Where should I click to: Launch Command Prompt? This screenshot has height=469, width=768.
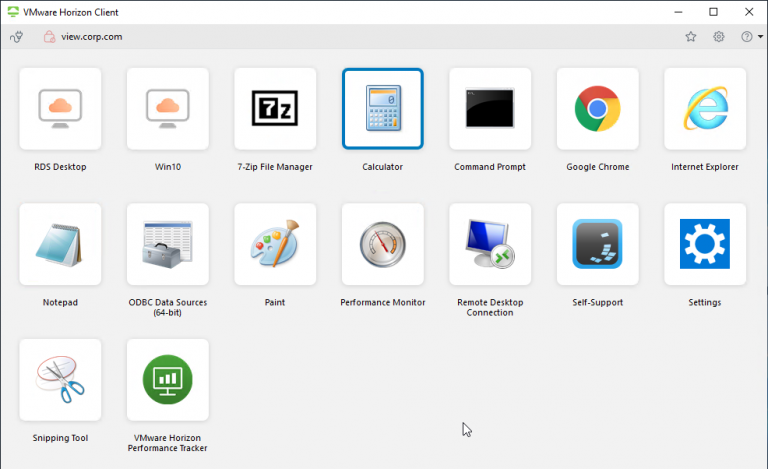(490, 109)
